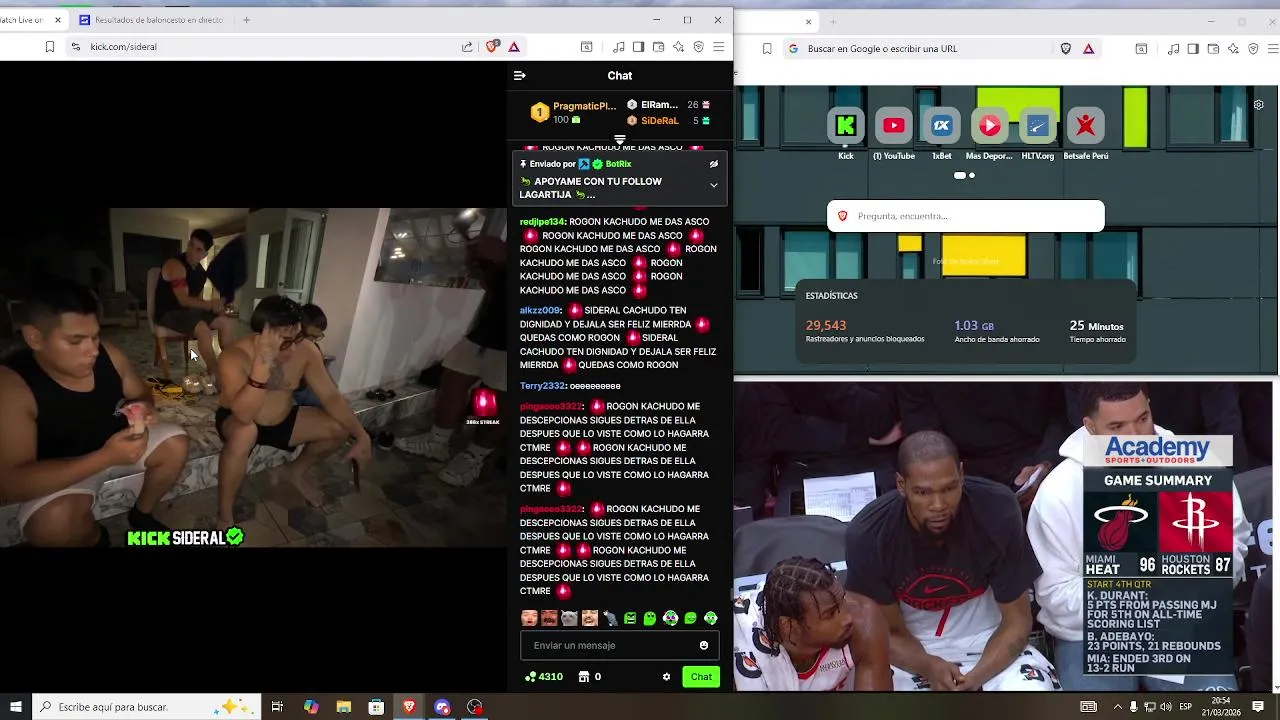
Task: Open a new tab in the Kick window
Action: click(x=246, y=20)
